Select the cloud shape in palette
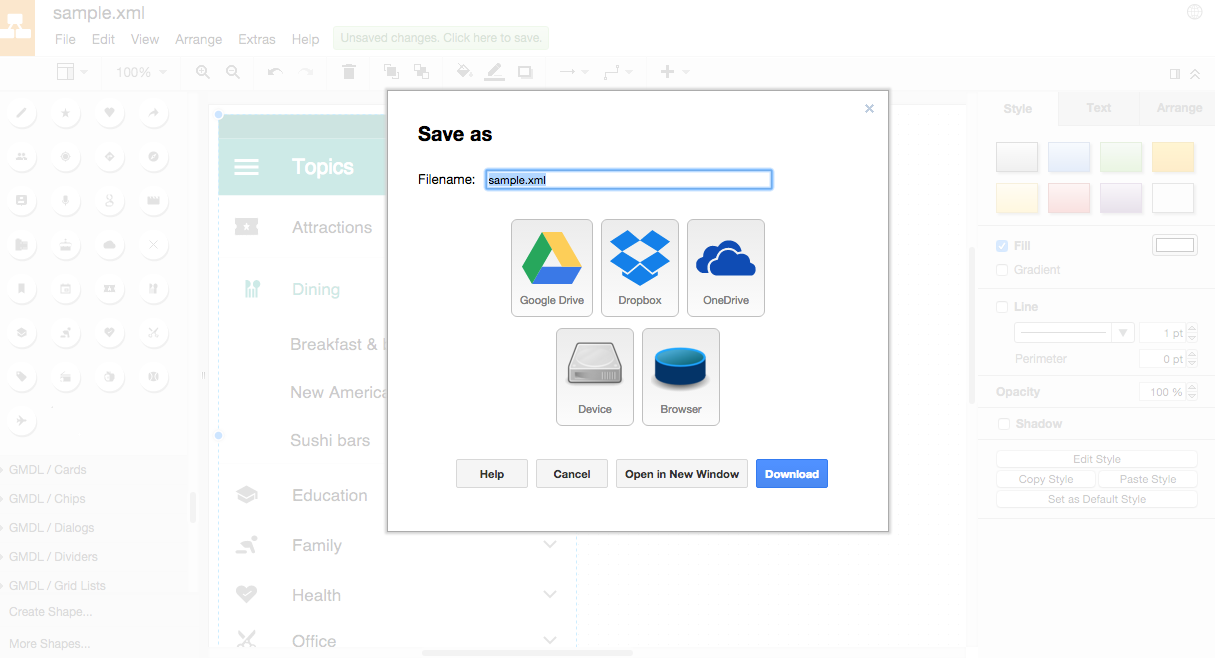Image resolution: width=1215 pixels, height=658 pixels. [110, 245]
